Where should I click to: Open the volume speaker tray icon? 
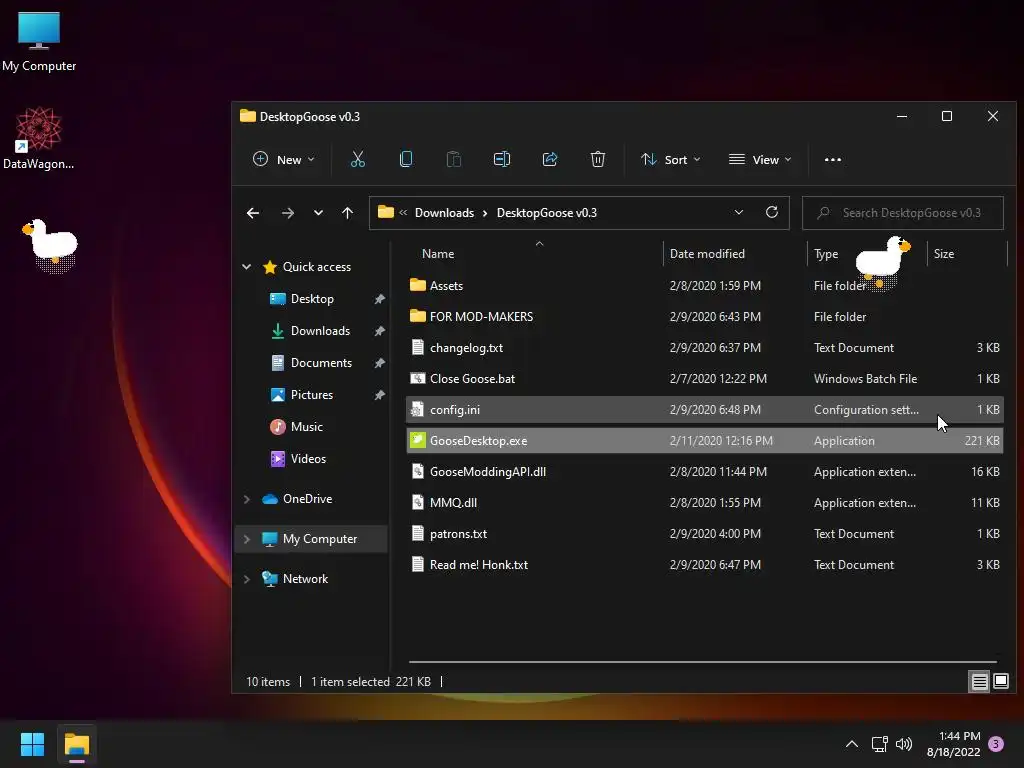[x=904, y=744]
